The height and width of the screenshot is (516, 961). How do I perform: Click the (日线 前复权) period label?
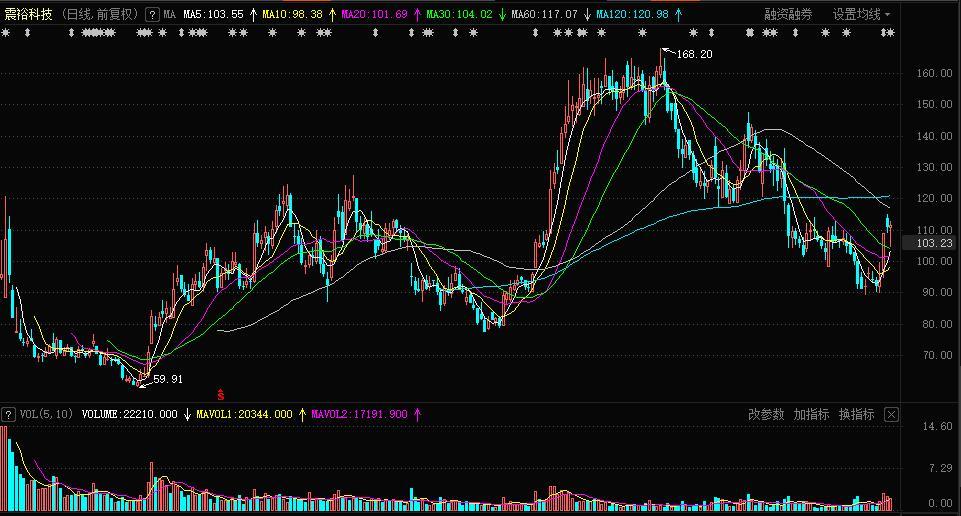pos(101,14)
